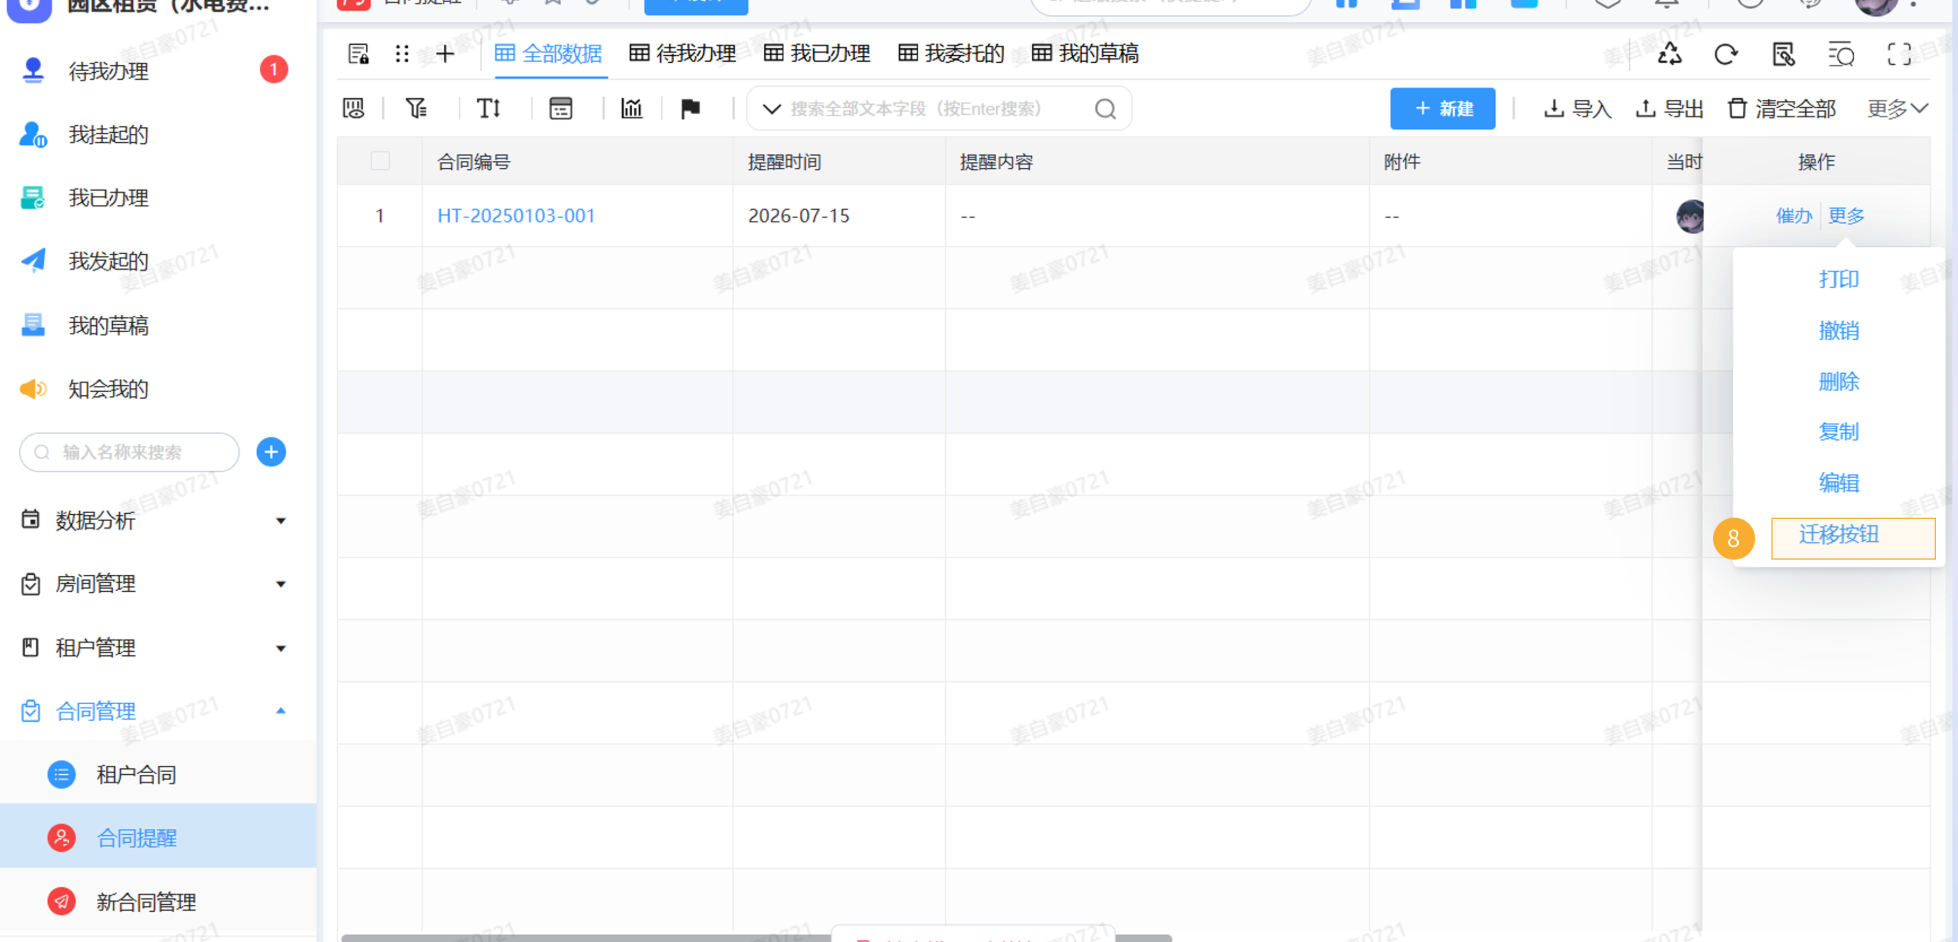Choose 复制 from the action menu
Screen dimensions: 1958x942
[1838, 432]
